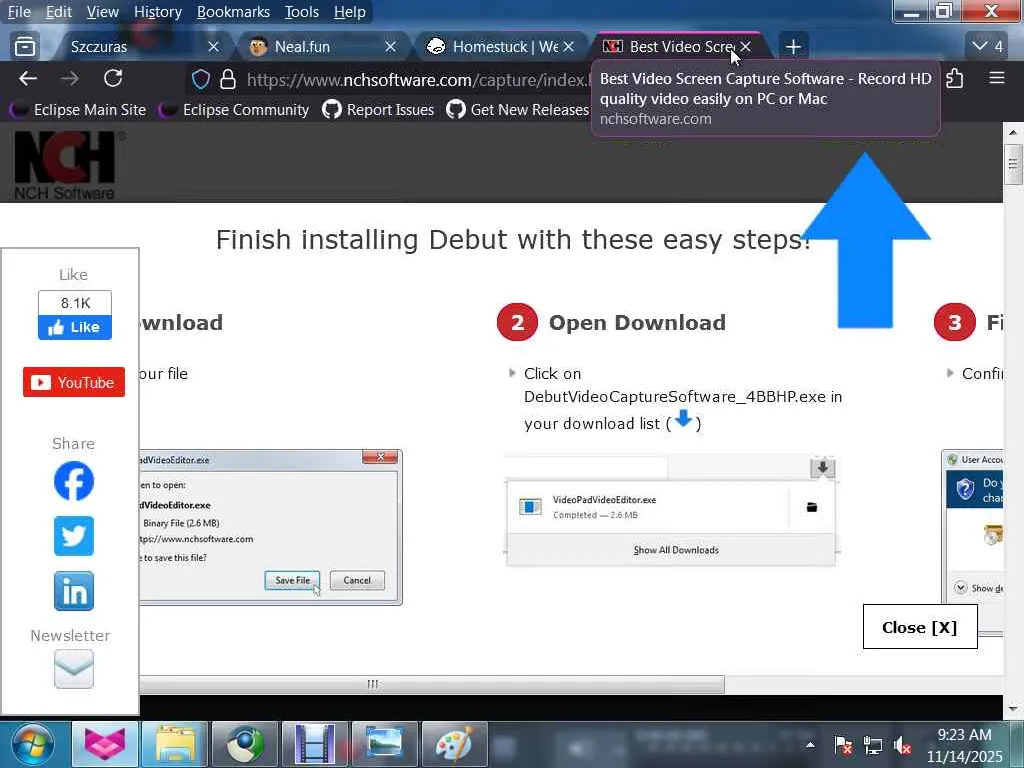This screenshot has height=768, width=1024.
Task: Share the page on LinkedIn
Action: point(74,591)
